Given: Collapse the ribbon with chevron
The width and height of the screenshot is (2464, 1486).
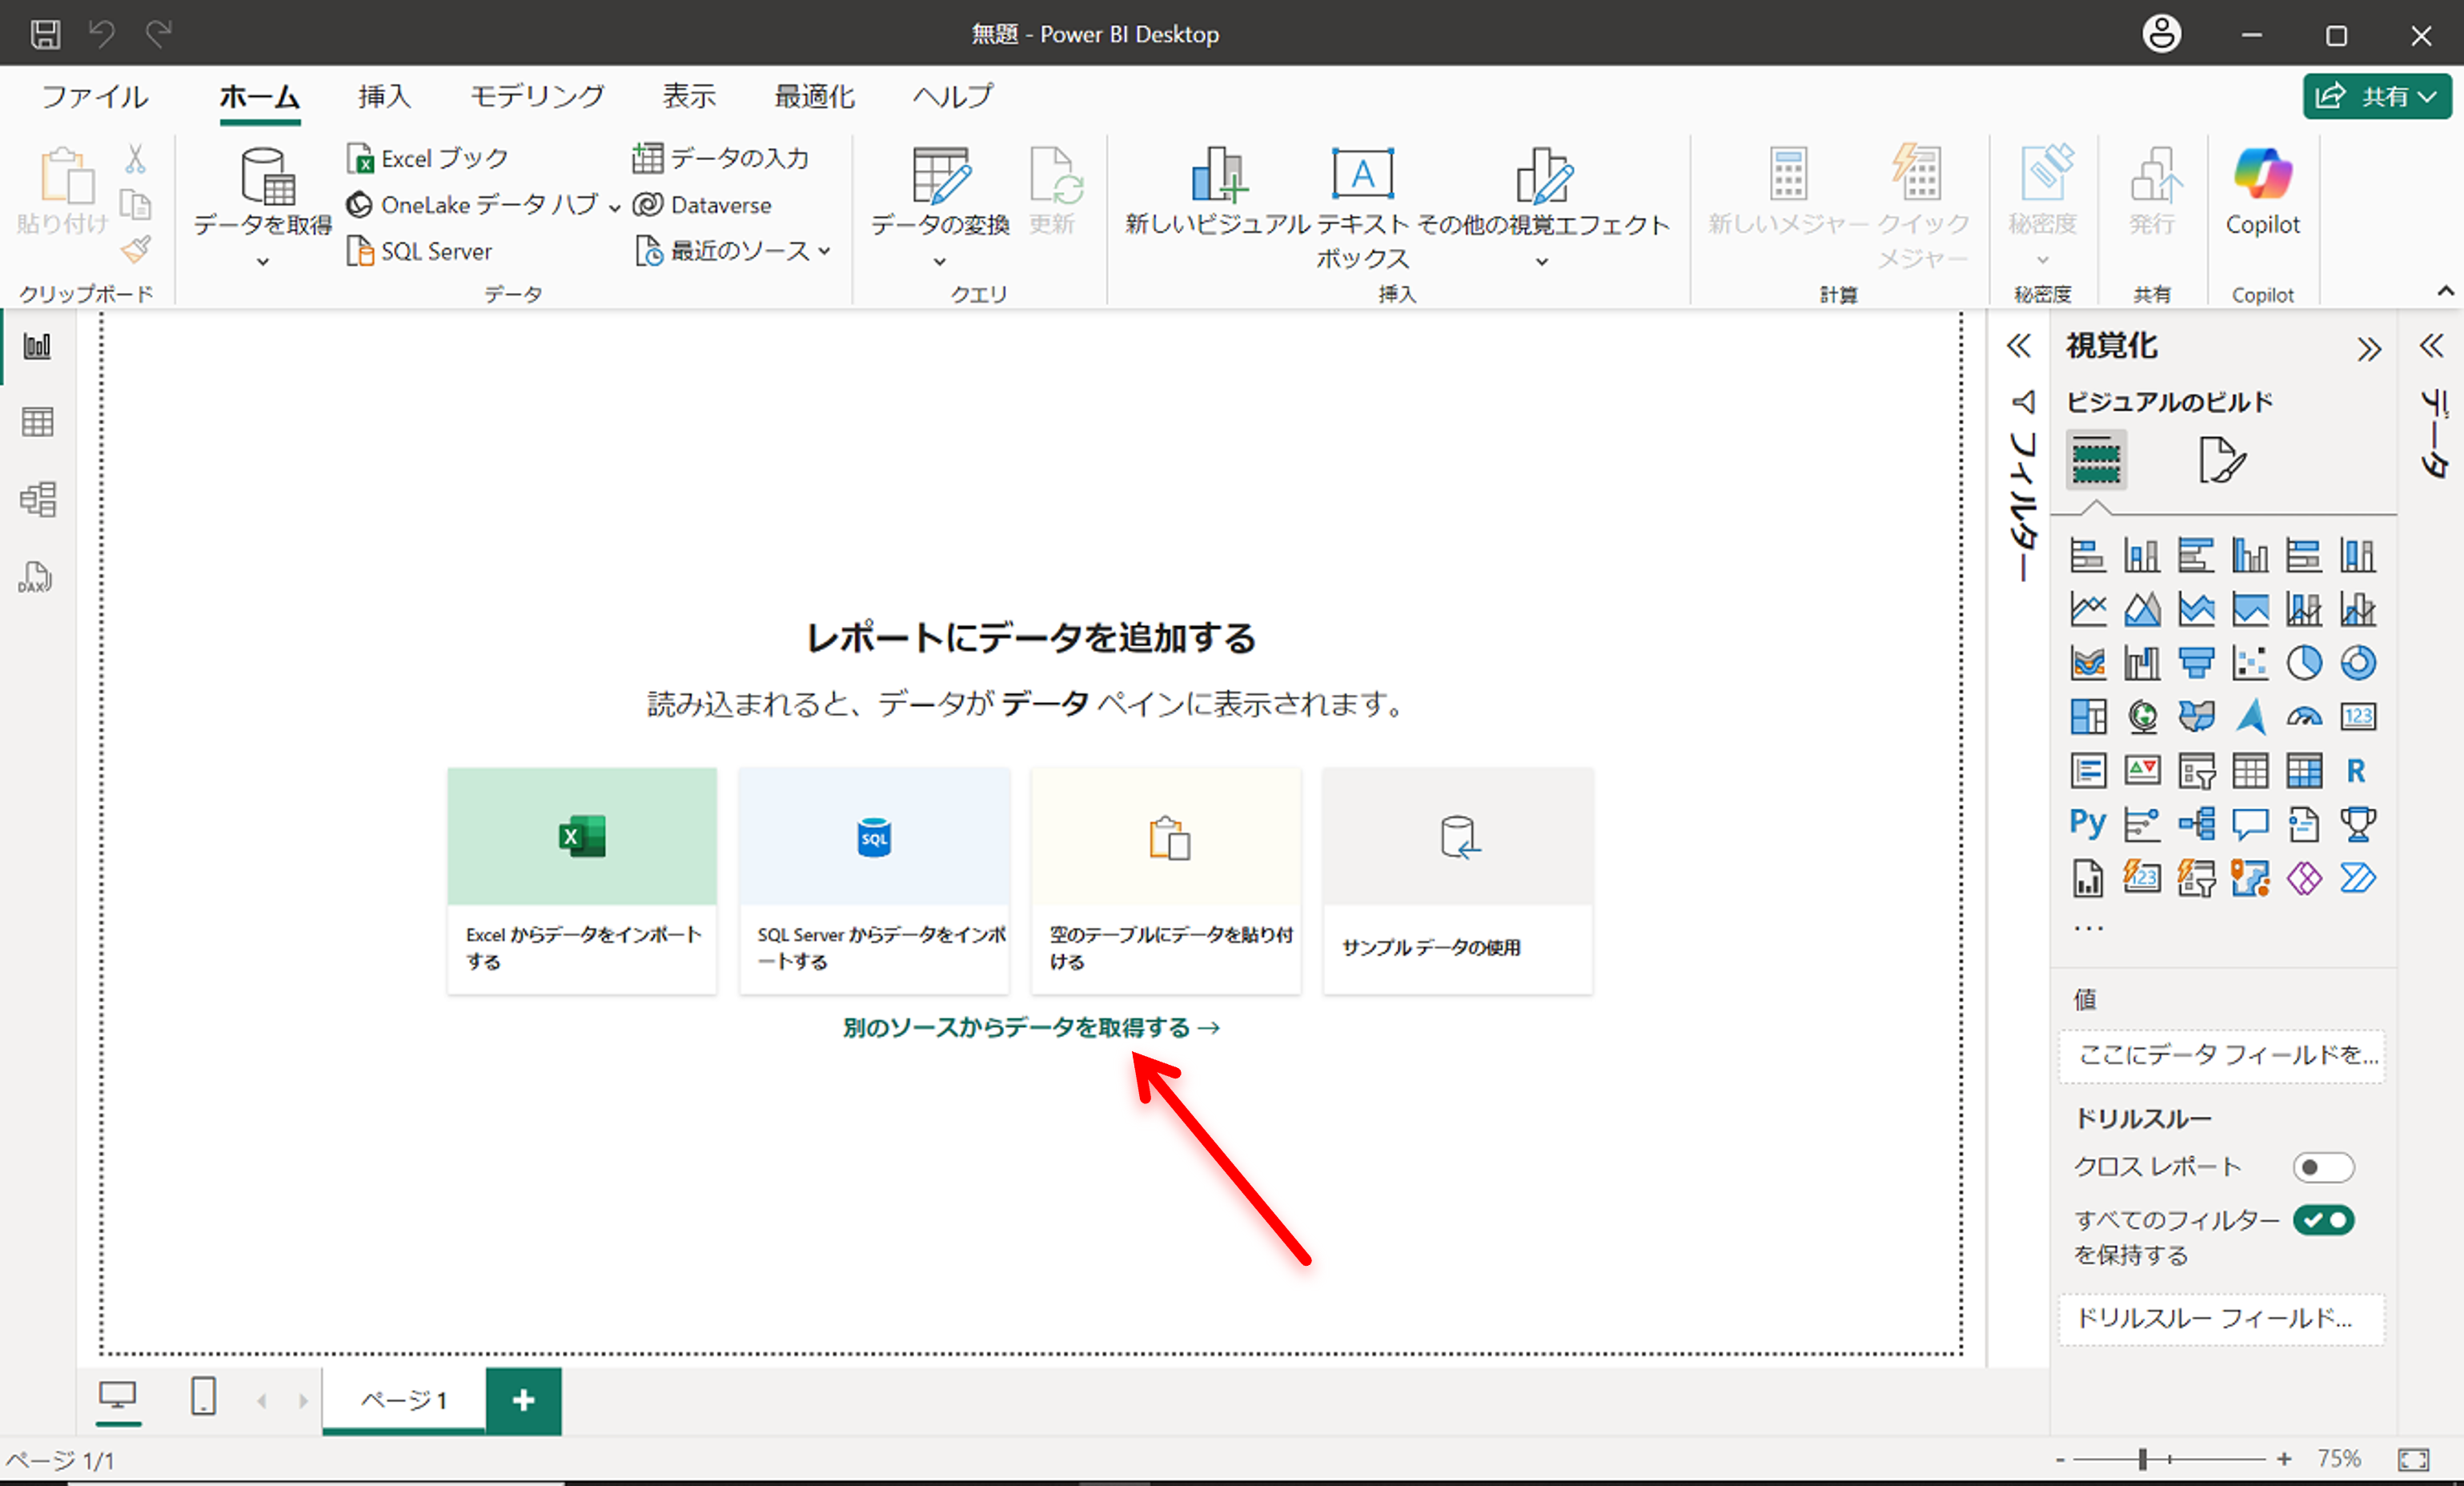Looking at the screenshot, I should pos(2445,291).
